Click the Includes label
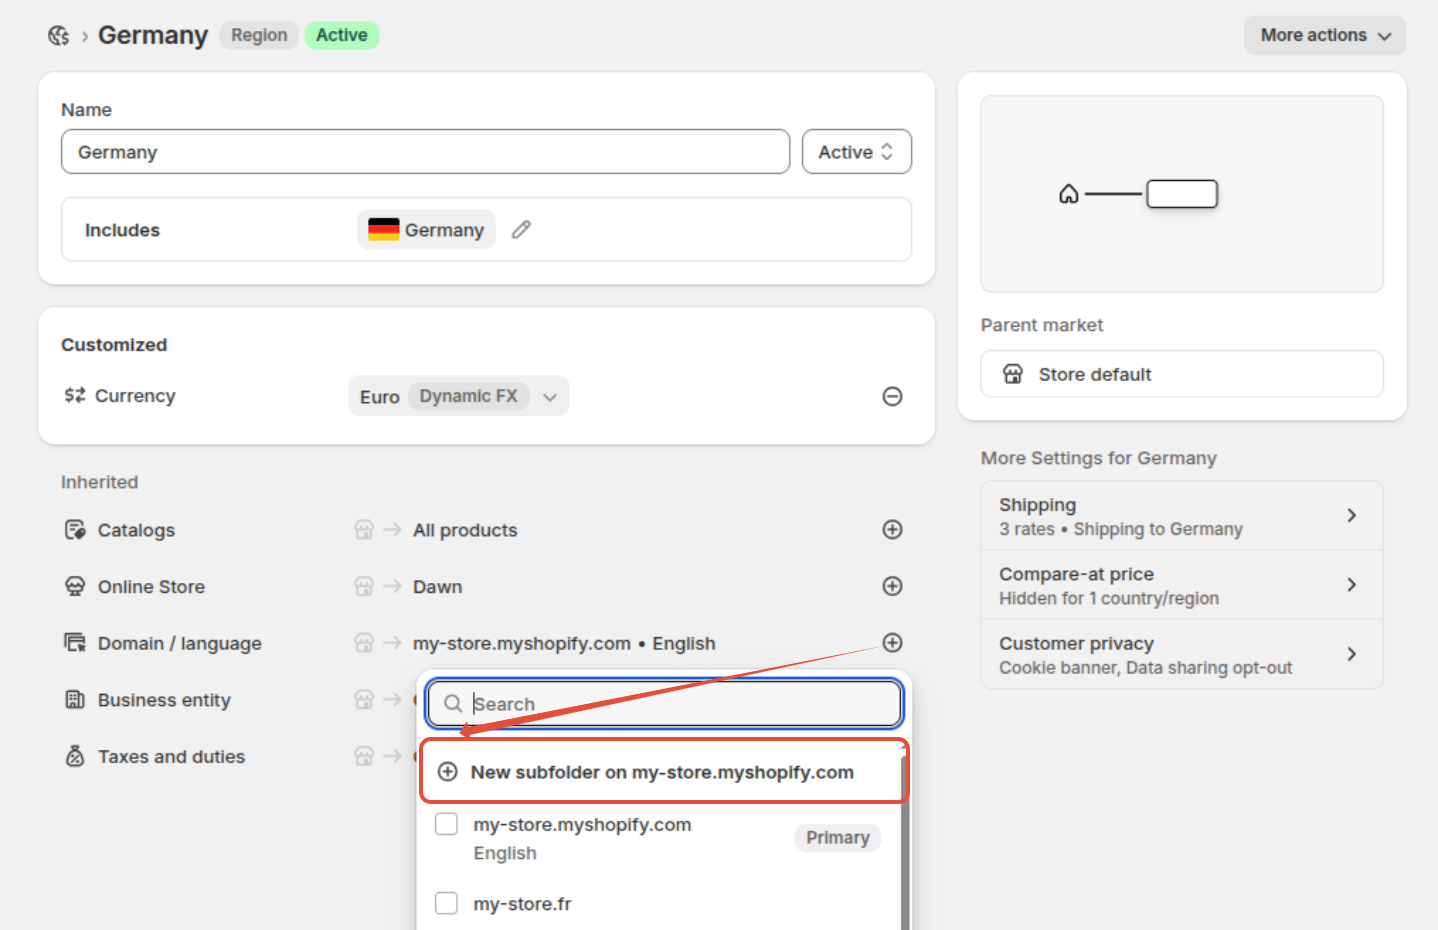Image resolution: width=1438 pixels, height=930 pixels. pos(122,230)
